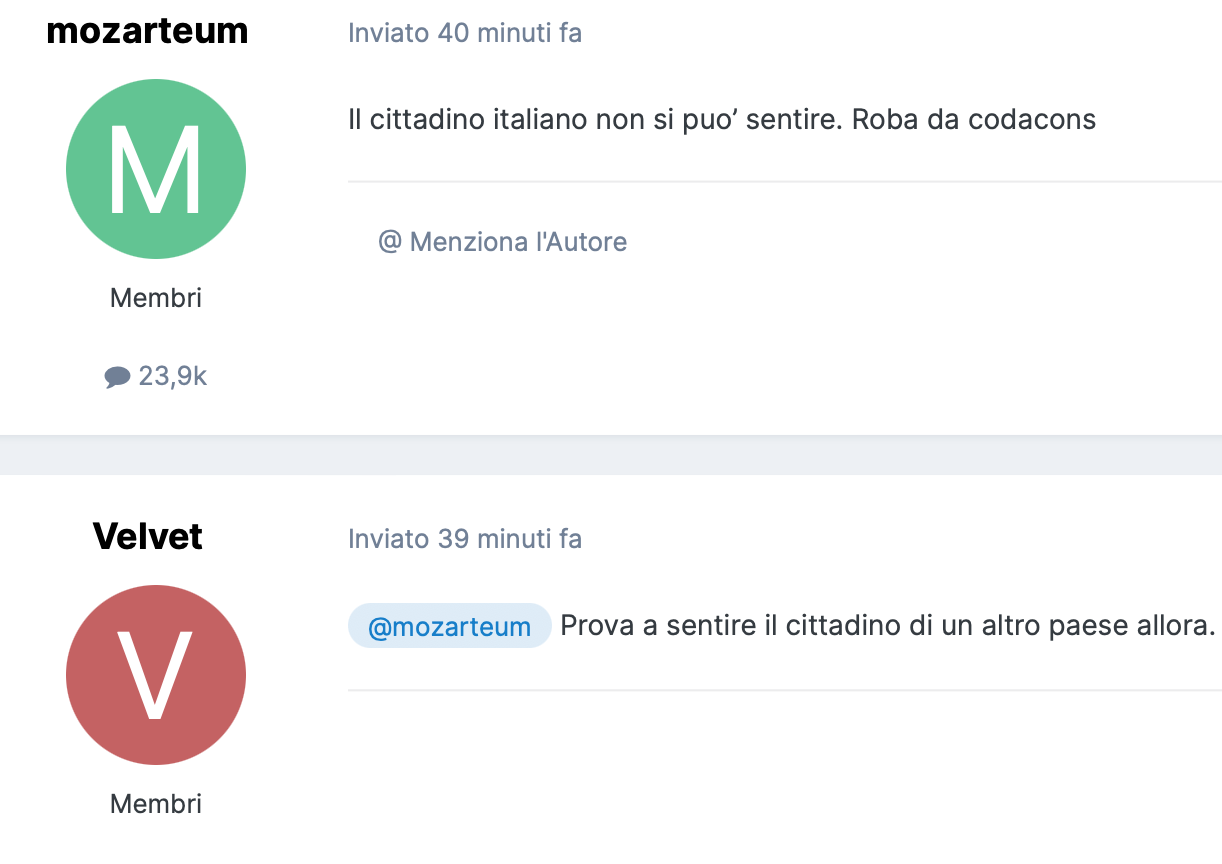Open the Velvet username profile link
Image resolution: width=1222 pixels, height=864 pixels.
pos(148,537)
